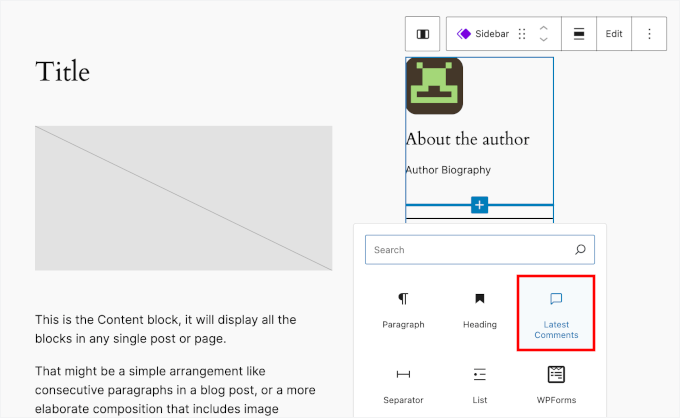The width and height of the screenshot is (680, 418).
Task: Choose the List block
Action: 479,384
